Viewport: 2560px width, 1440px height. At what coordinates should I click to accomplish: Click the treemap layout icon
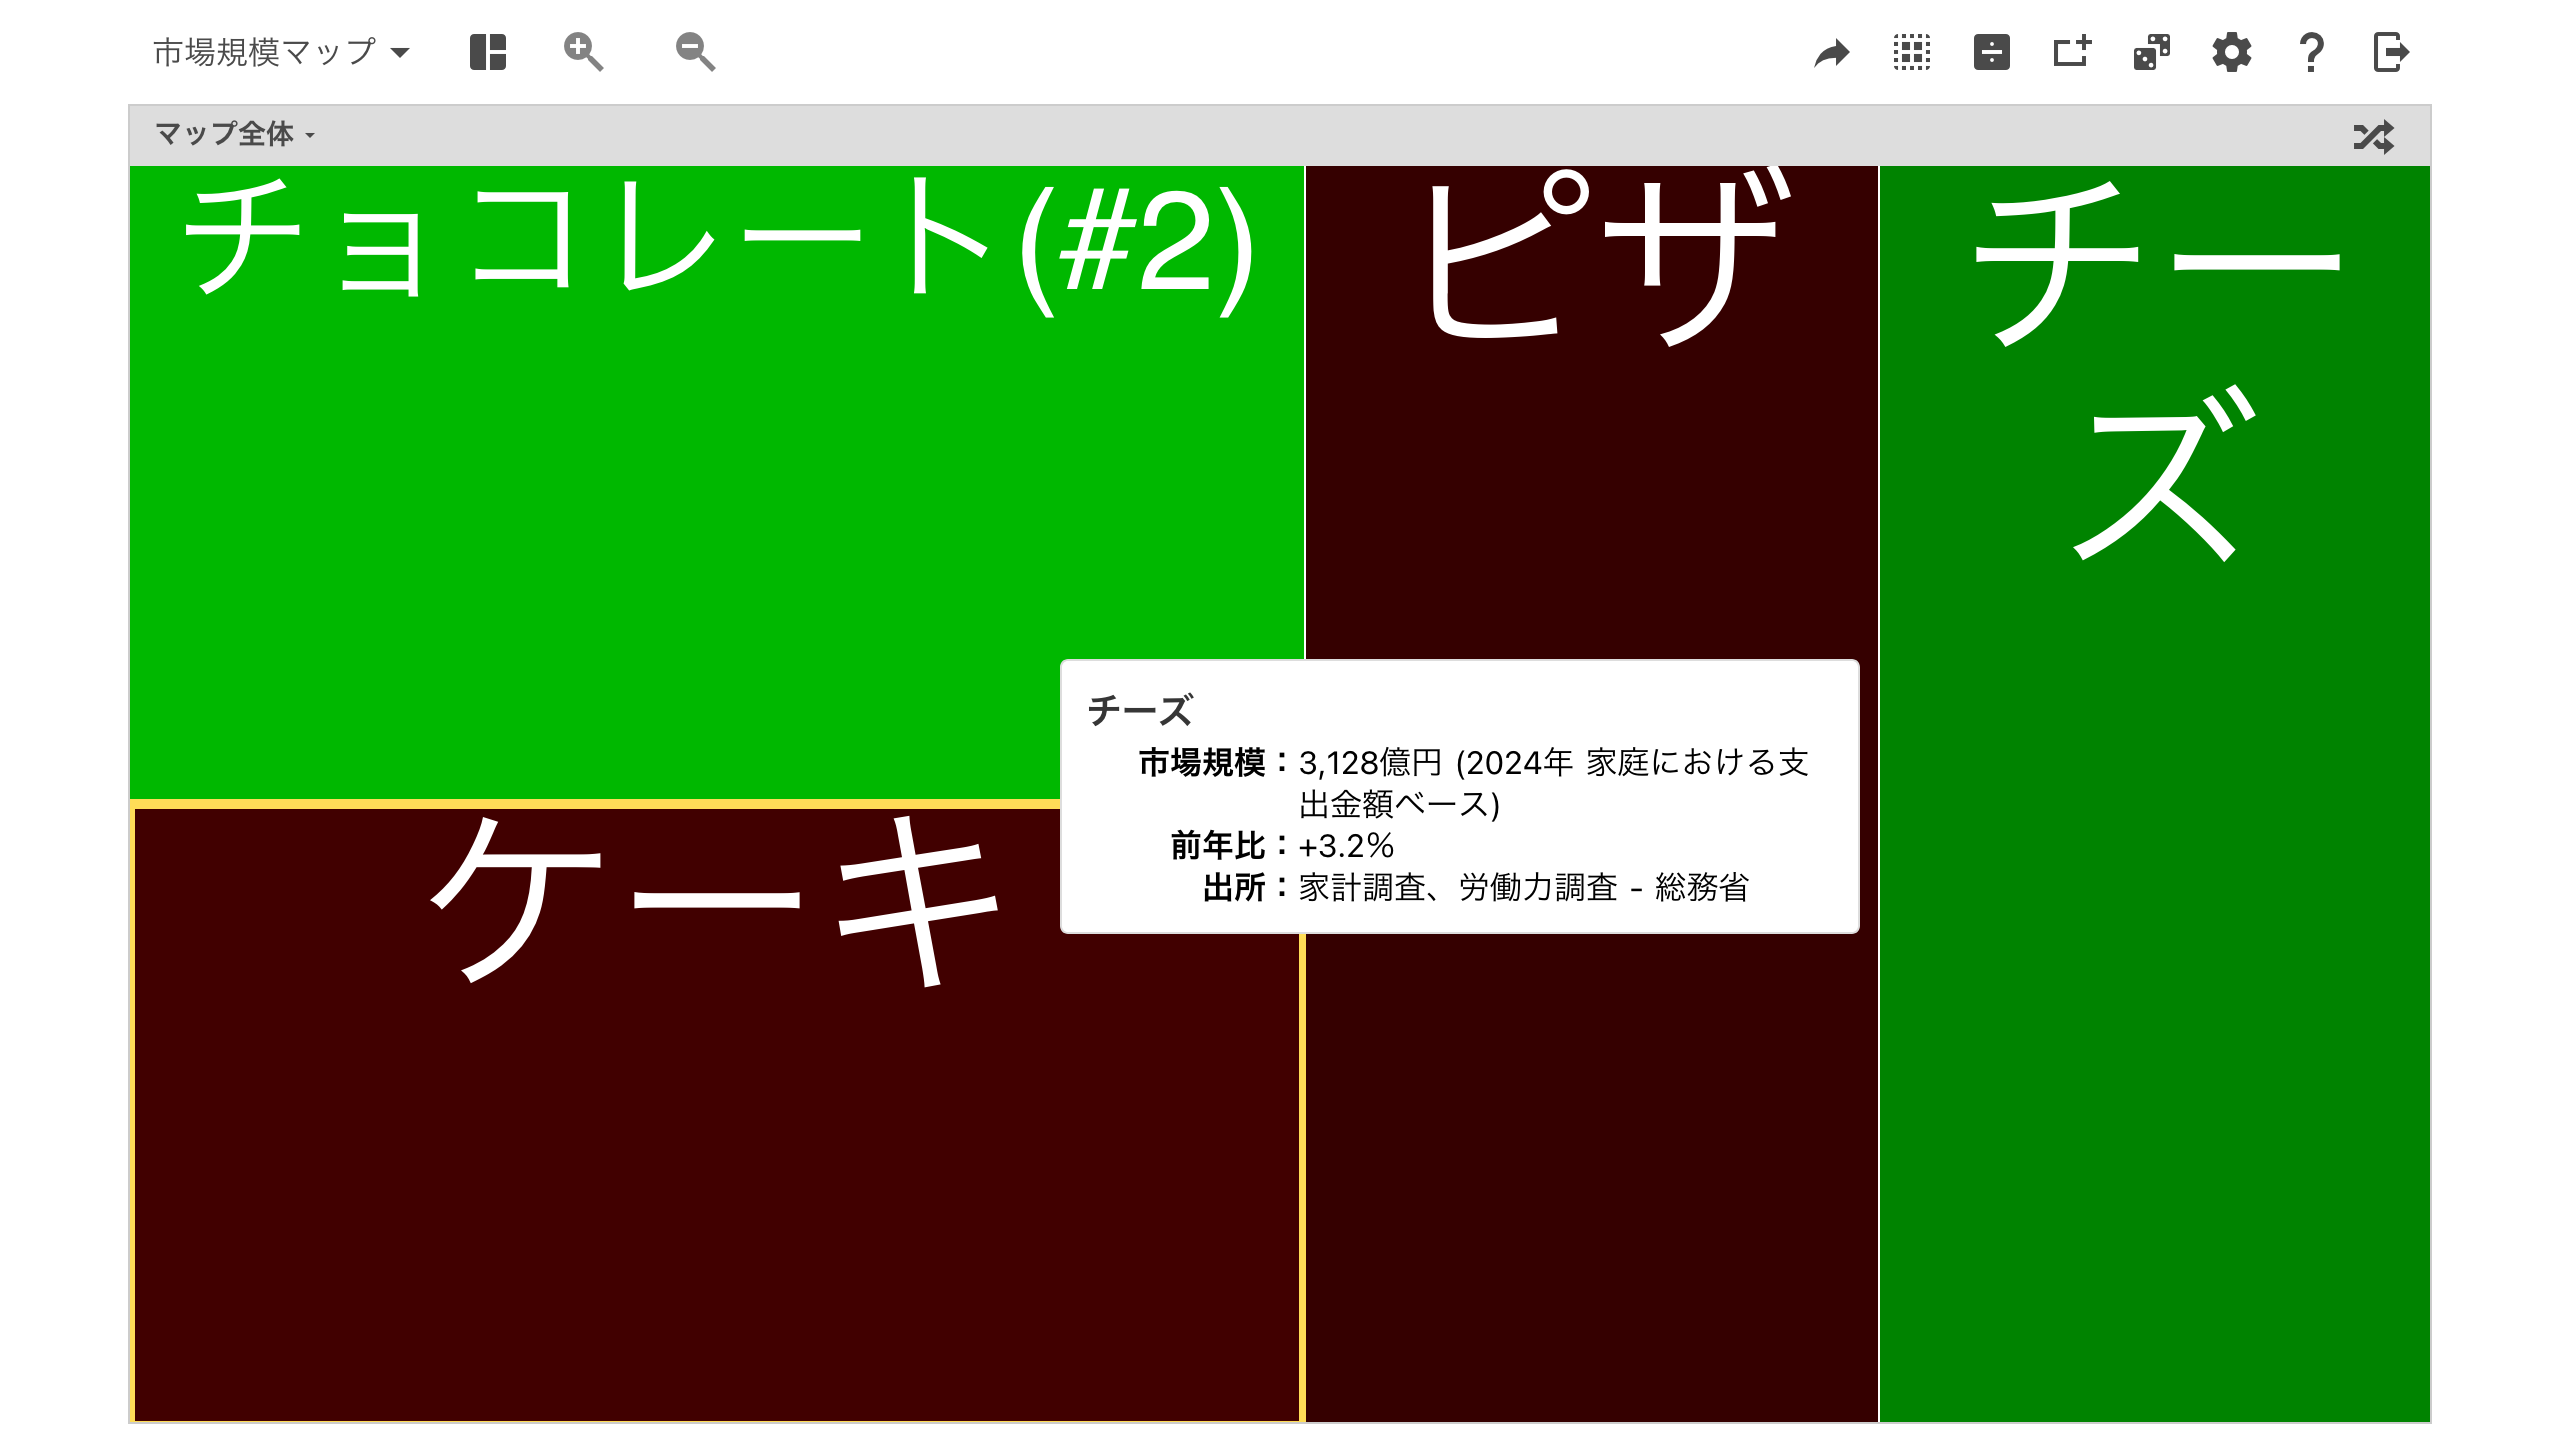click(x=488, y=52)
